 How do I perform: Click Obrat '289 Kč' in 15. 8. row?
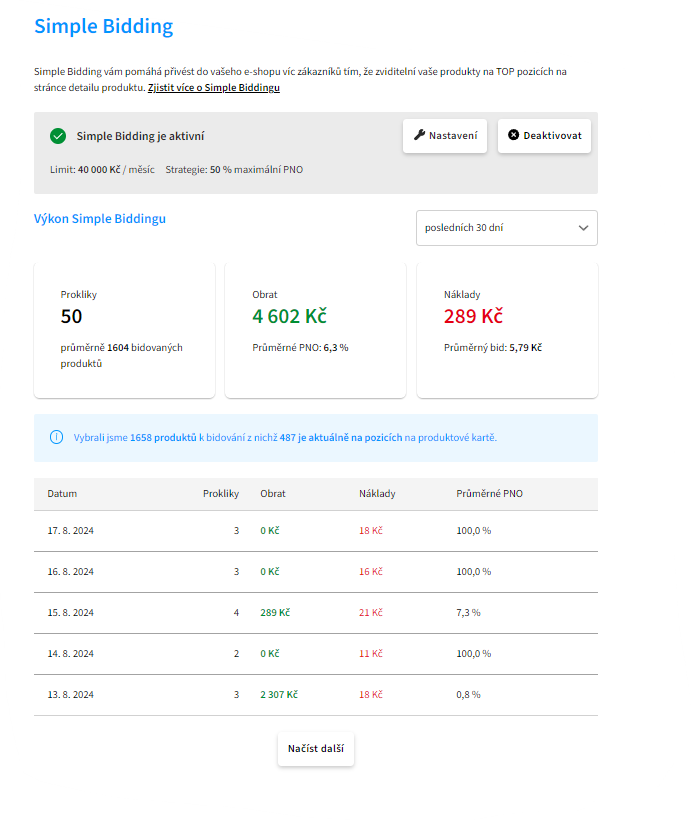point(275,613)
